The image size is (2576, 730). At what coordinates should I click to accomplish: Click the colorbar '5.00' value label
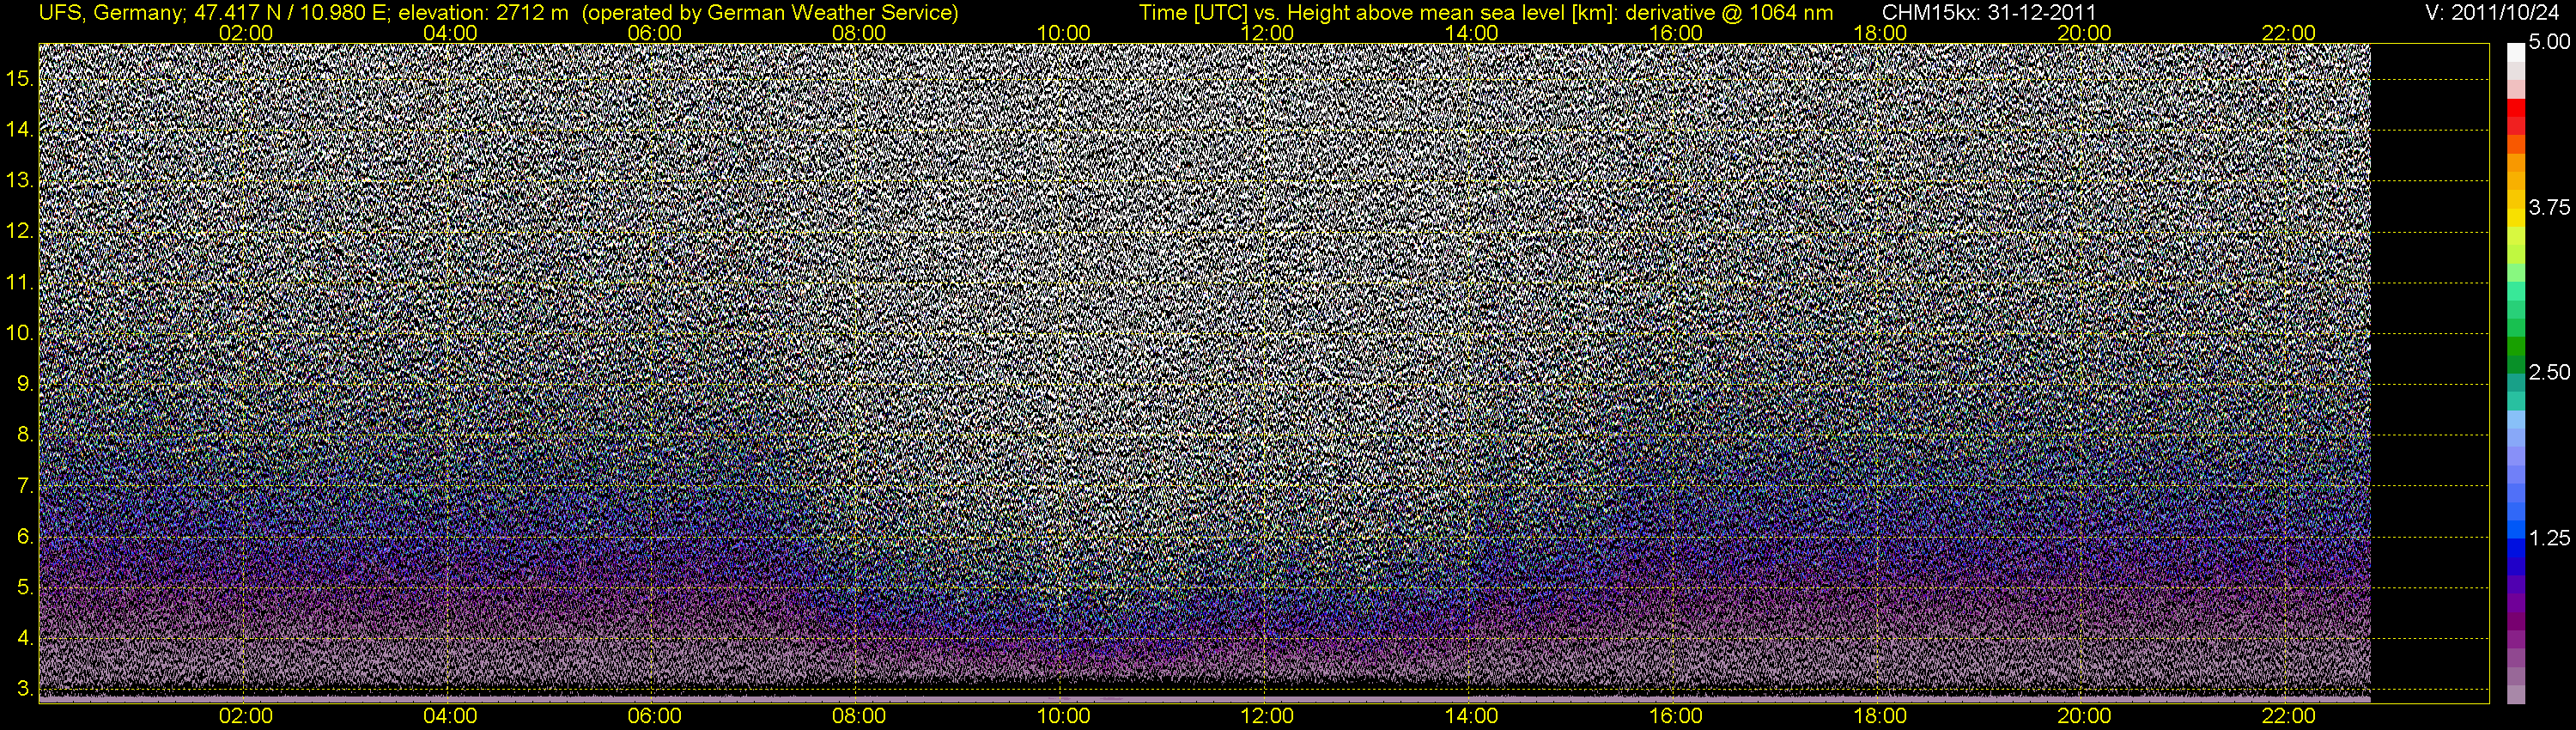2549,43
